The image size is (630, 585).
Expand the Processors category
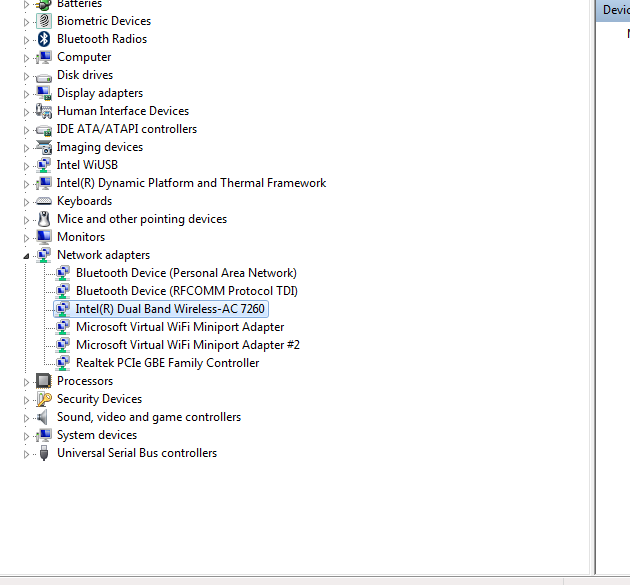(26, 382)
